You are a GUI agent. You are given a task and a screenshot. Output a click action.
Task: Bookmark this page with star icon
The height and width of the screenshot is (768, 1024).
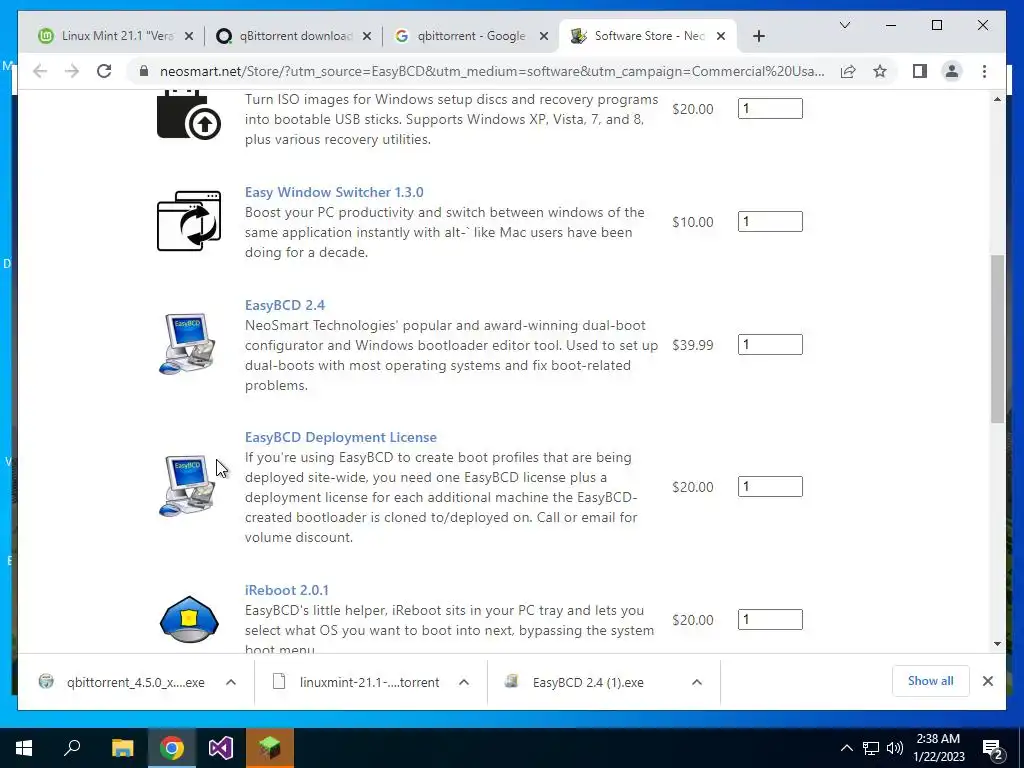point(880,71)
